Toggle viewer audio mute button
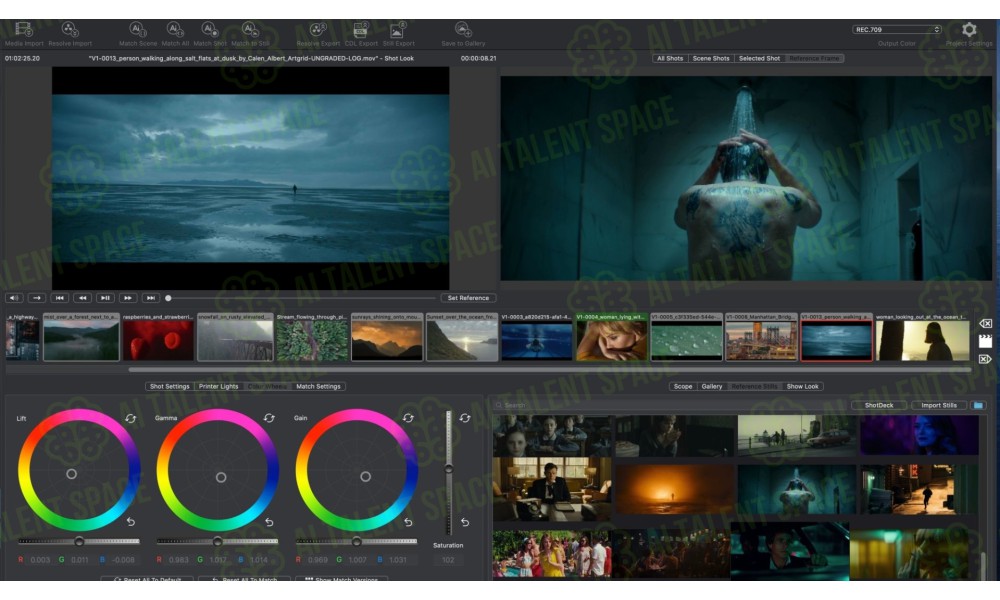This screenshot has height=600, width=1000. [x=14, y=298]
